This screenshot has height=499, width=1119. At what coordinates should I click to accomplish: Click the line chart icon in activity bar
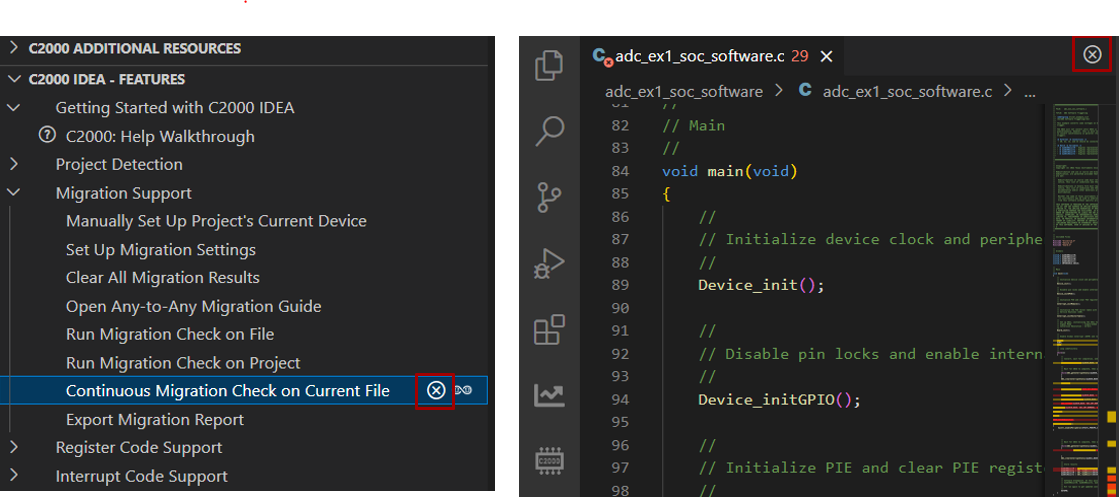coord(549,395)
